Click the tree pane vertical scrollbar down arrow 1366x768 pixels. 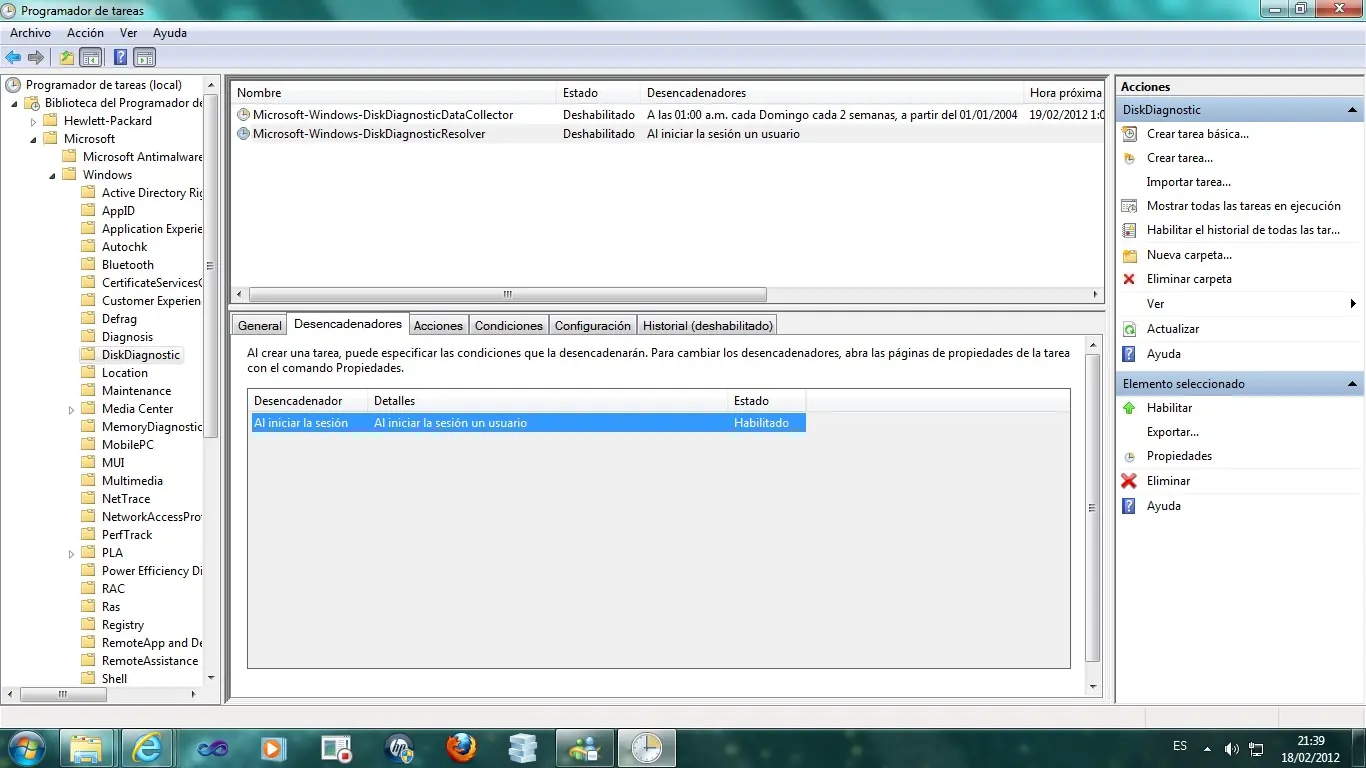pos(211,678)
